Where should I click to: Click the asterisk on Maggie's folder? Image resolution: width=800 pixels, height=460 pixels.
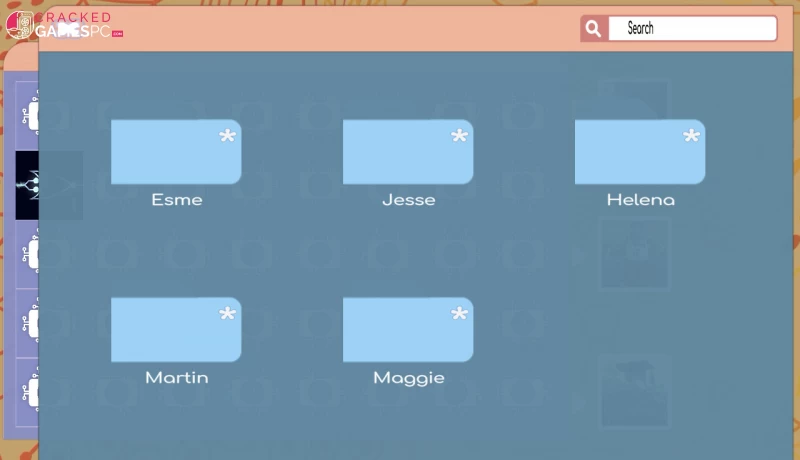point(460,315)
